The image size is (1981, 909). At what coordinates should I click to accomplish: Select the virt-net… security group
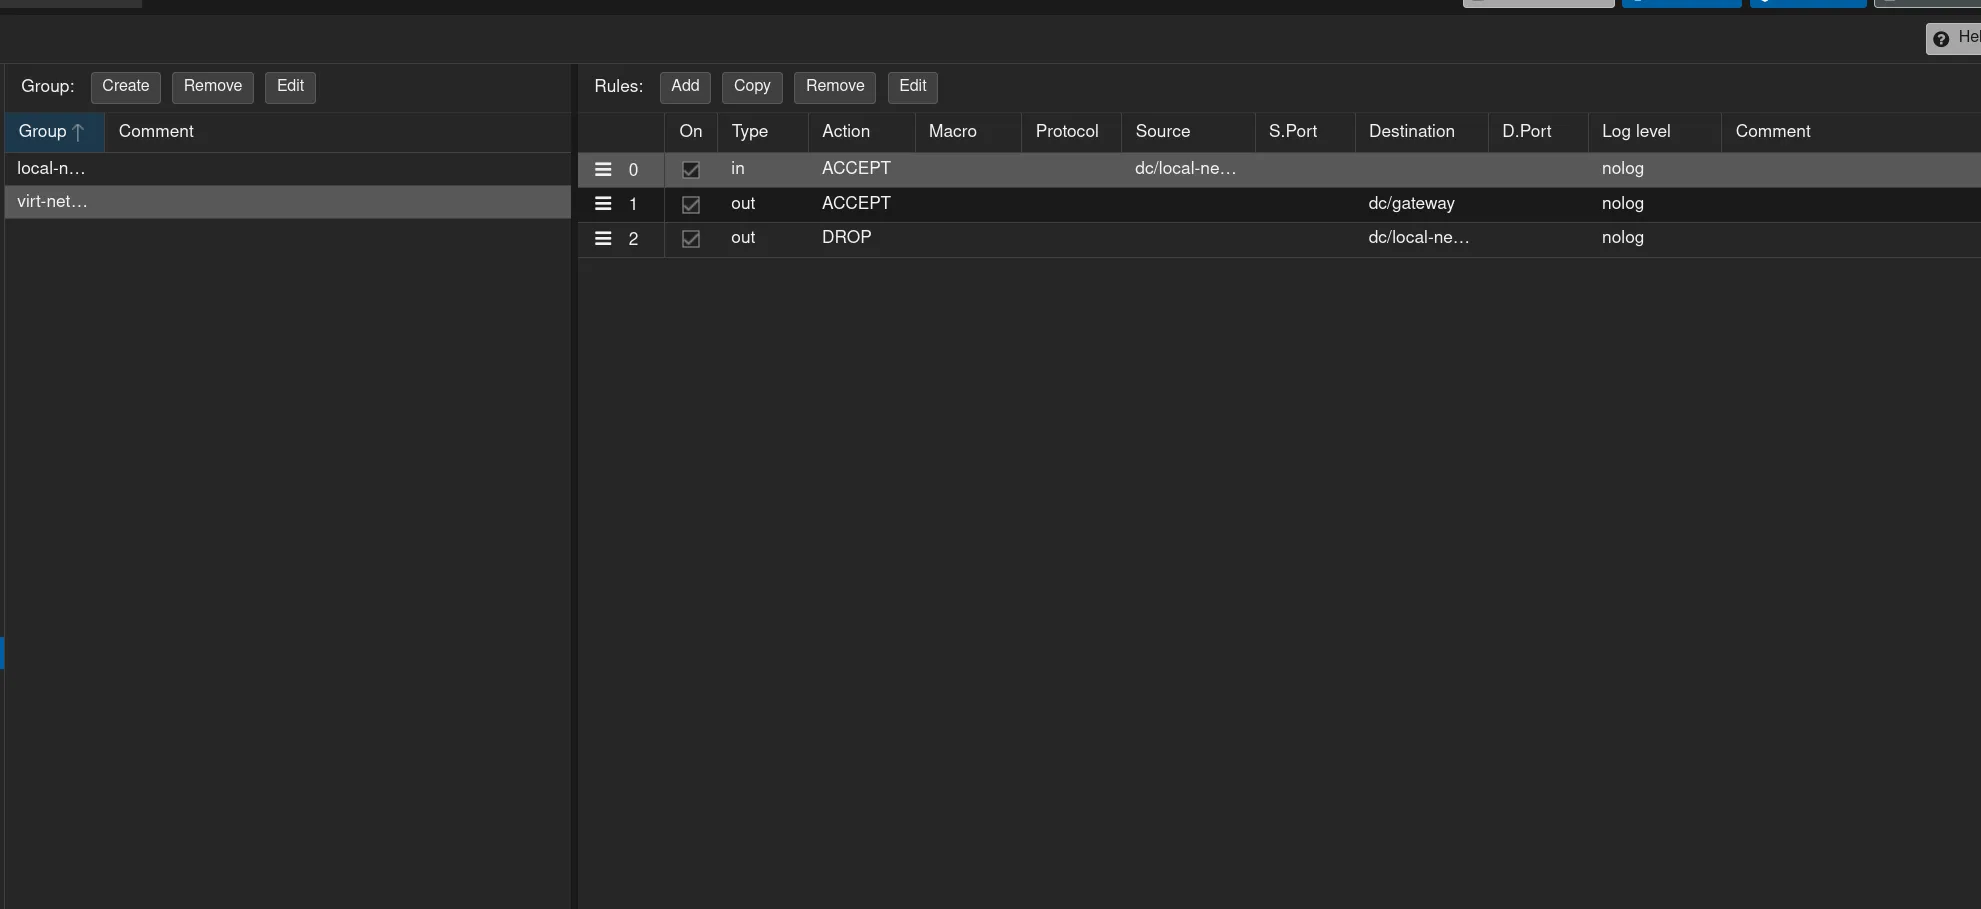tap(52, 202)
